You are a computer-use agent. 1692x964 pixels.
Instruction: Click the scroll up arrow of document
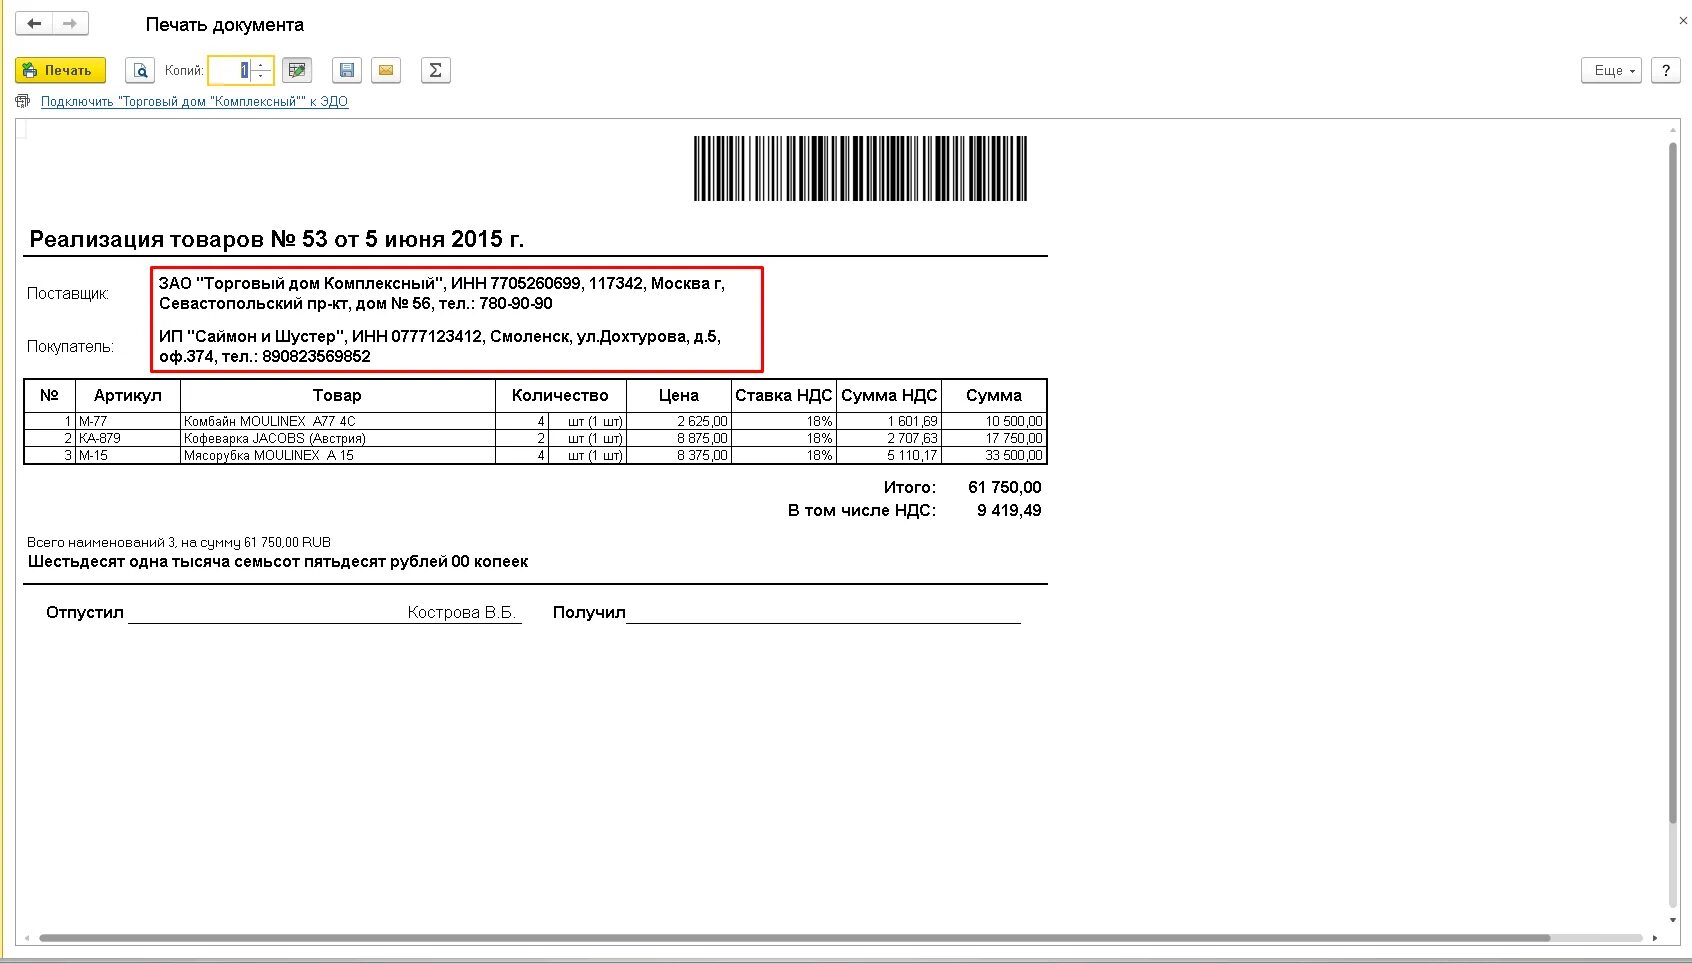click(1673, 130)
